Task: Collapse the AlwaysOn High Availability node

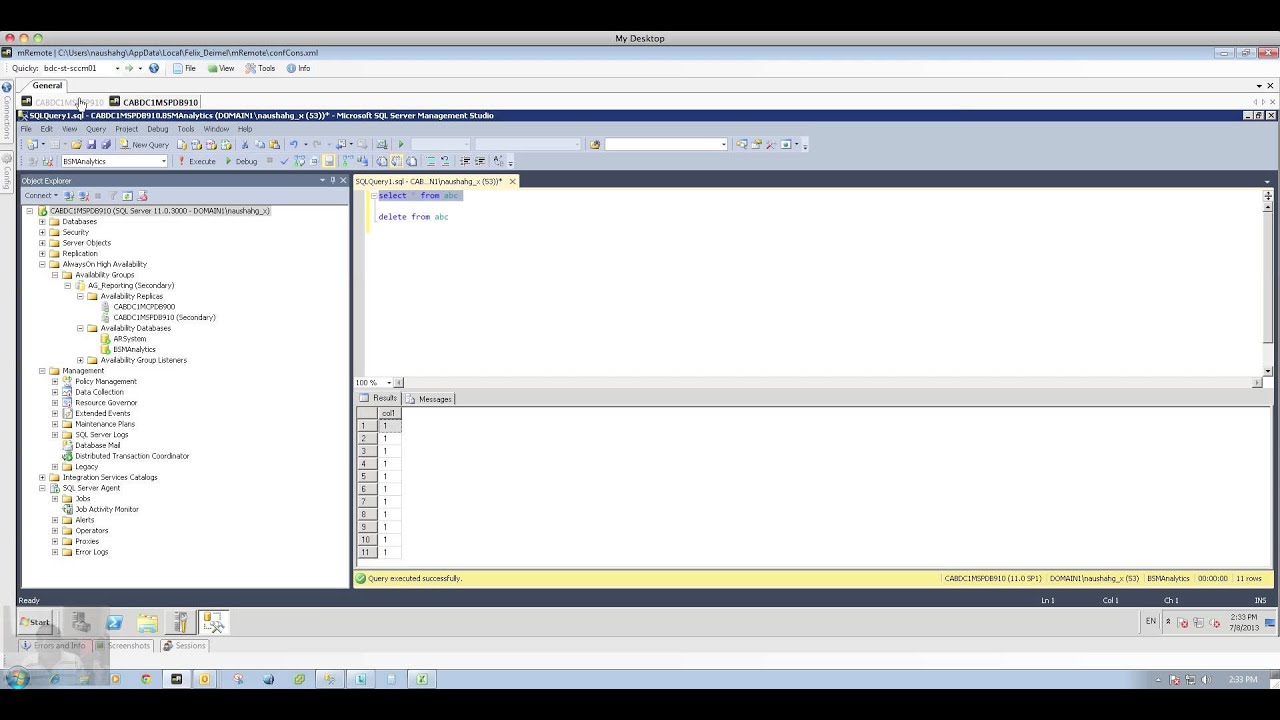Action: pyautogui.click(x=42, y=264)
